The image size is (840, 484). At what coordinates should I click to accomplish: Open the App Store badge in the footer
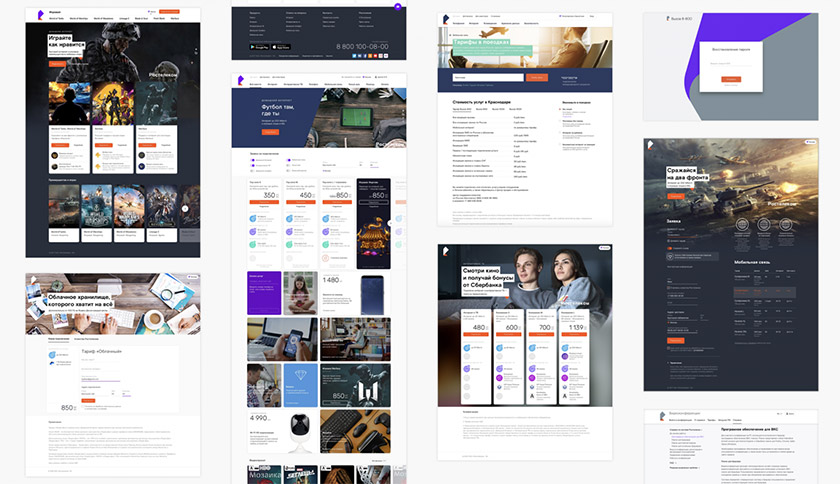[281, 47]
